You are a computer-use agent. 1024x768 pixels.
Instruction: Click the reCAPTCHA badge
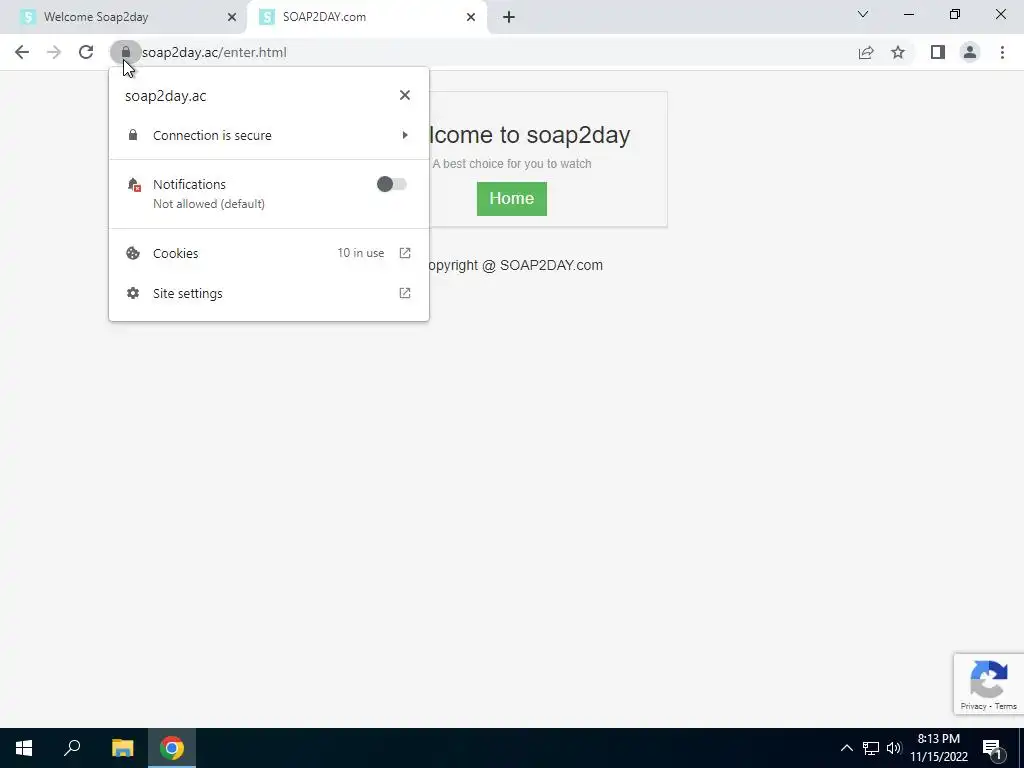pos(989,684)
